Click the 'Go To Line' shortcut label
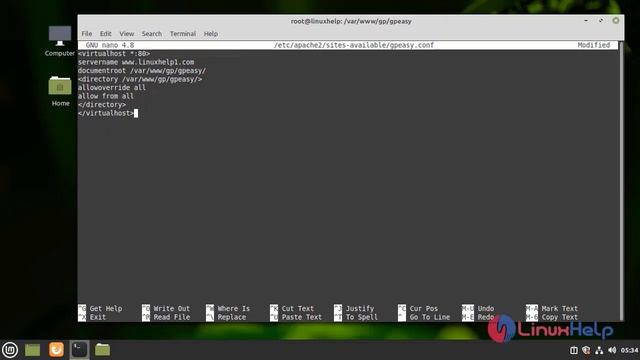The image size is (640, 360). 430,317
